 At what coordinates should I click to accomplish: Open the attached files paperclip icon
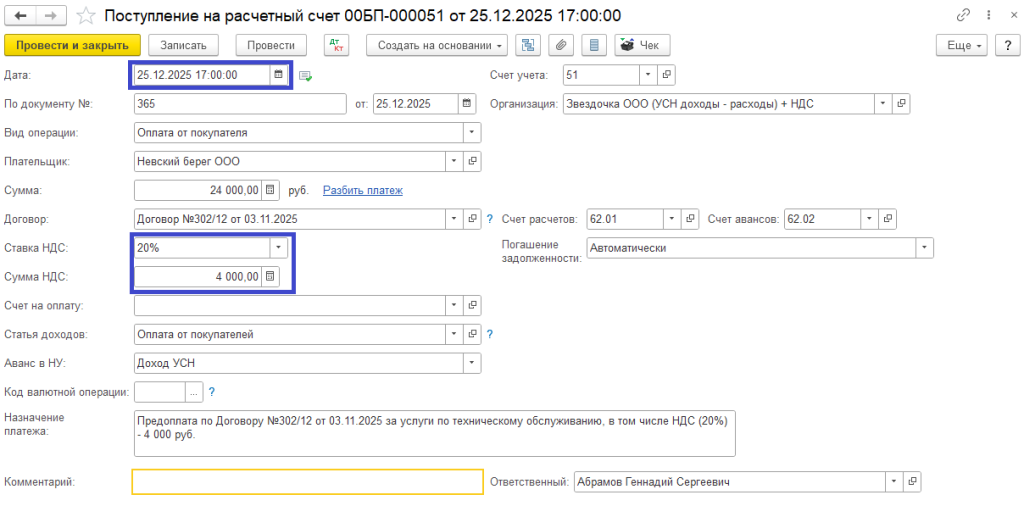[562, 45]
